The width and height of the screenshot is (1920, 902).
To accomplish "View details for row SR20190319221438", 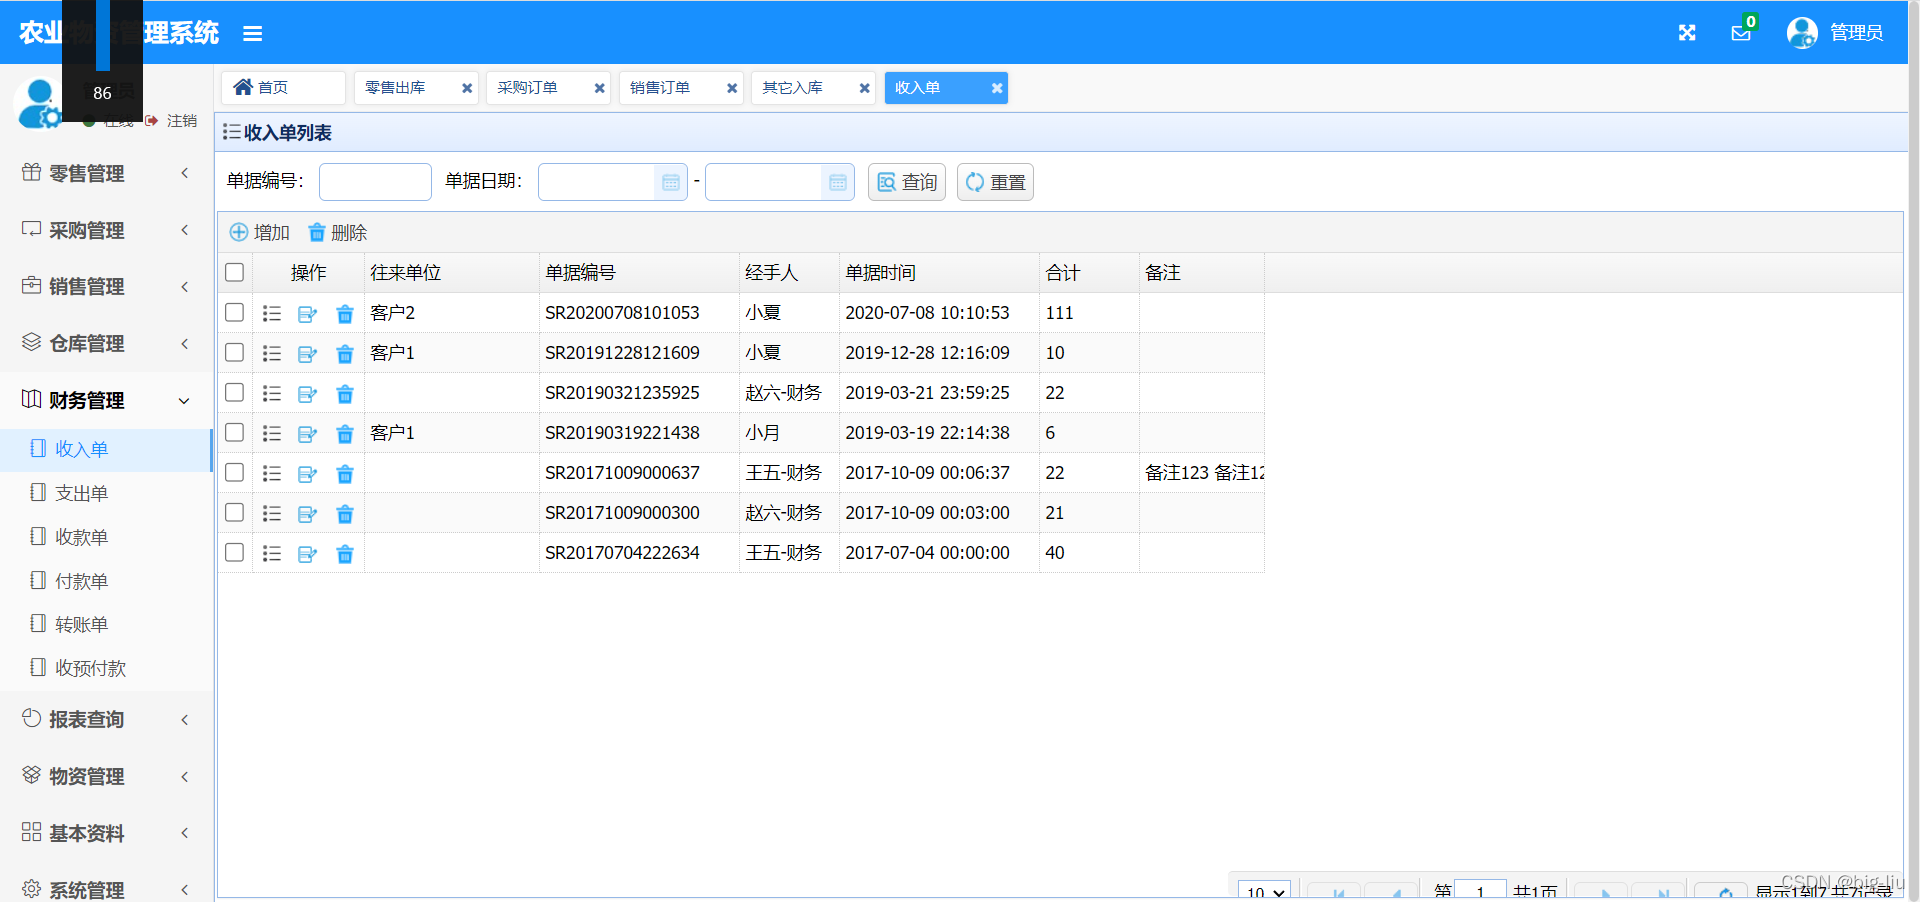I will (x=272, y=433).
